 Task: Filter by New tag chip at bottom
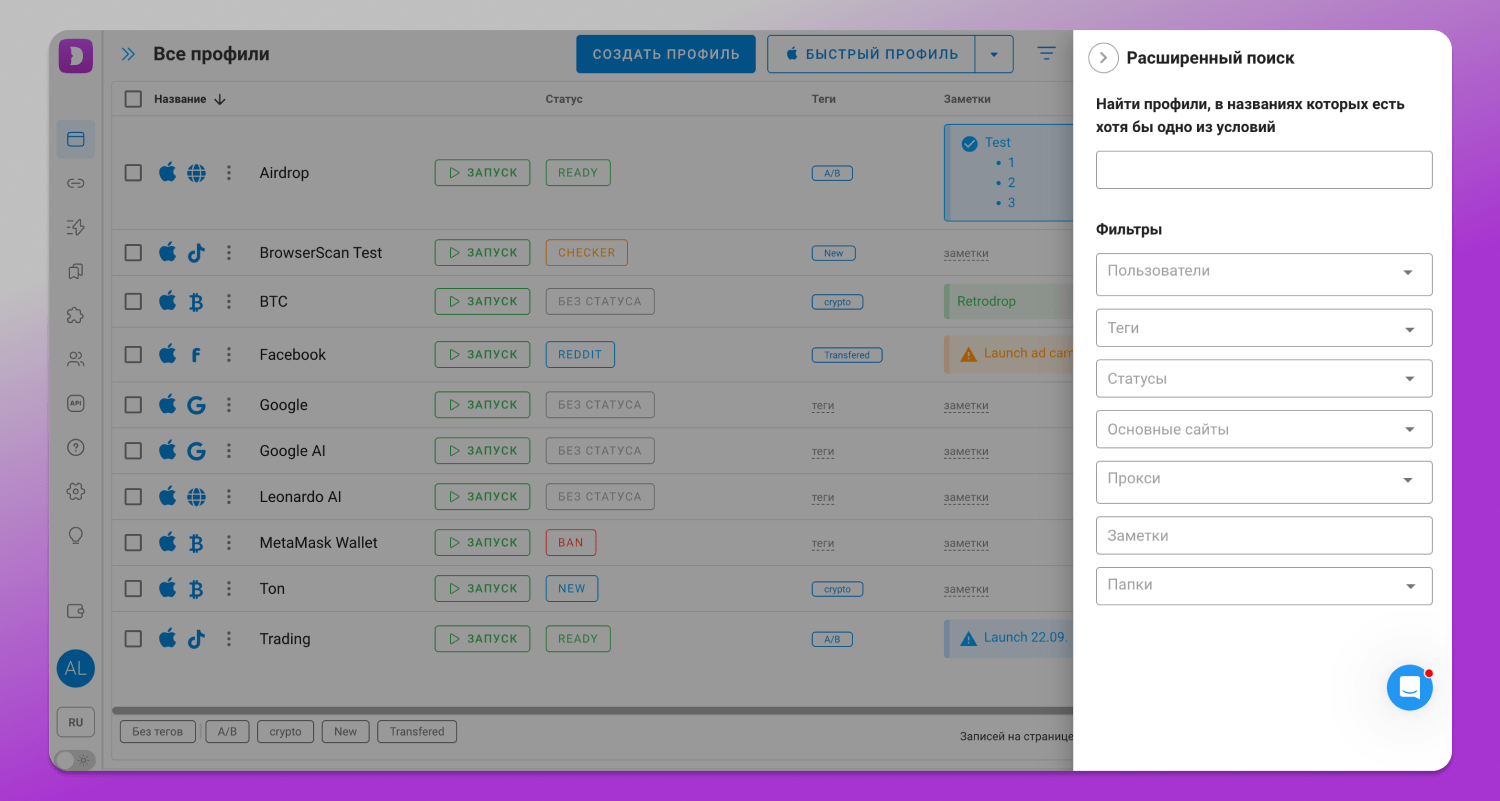point(345,732)
